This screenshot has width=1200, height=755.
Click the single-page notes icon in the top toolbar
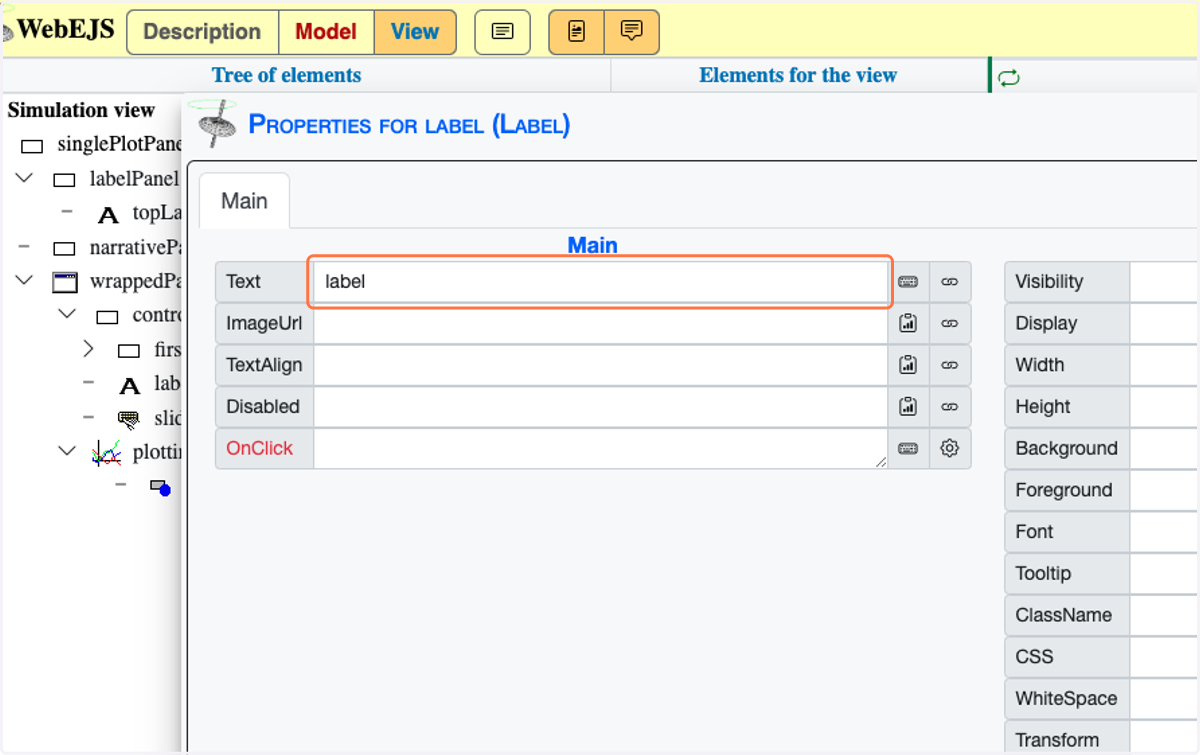pos(502,32)
